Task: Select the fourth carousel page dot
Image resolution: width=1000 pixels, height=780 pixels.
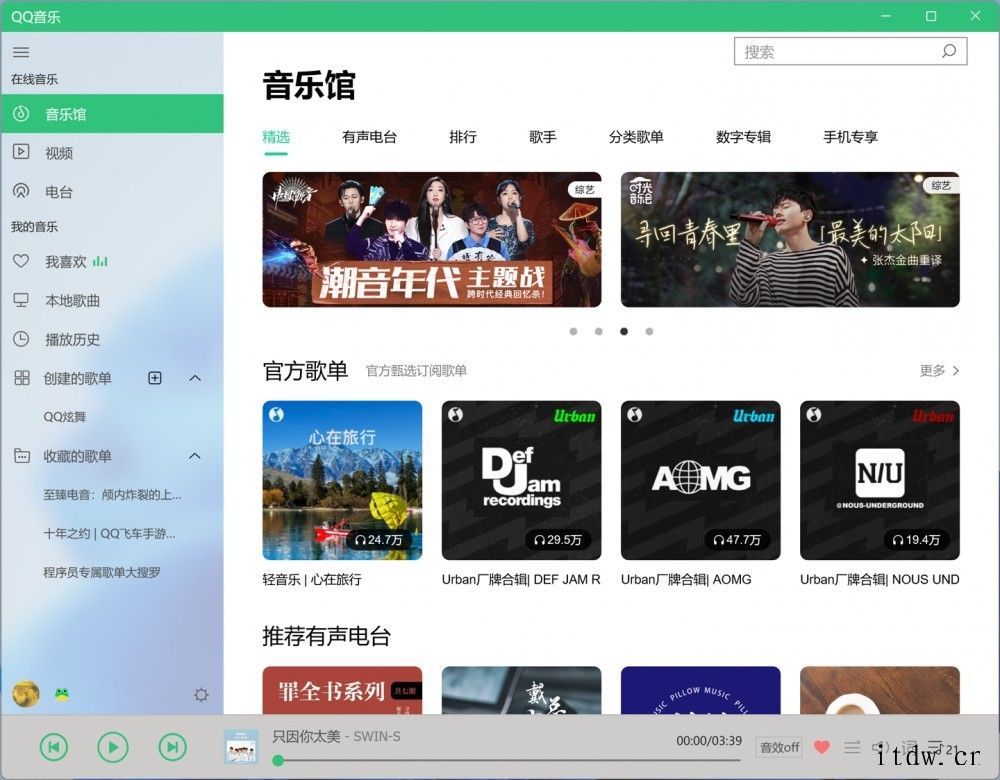Action: tap(649, 331)
